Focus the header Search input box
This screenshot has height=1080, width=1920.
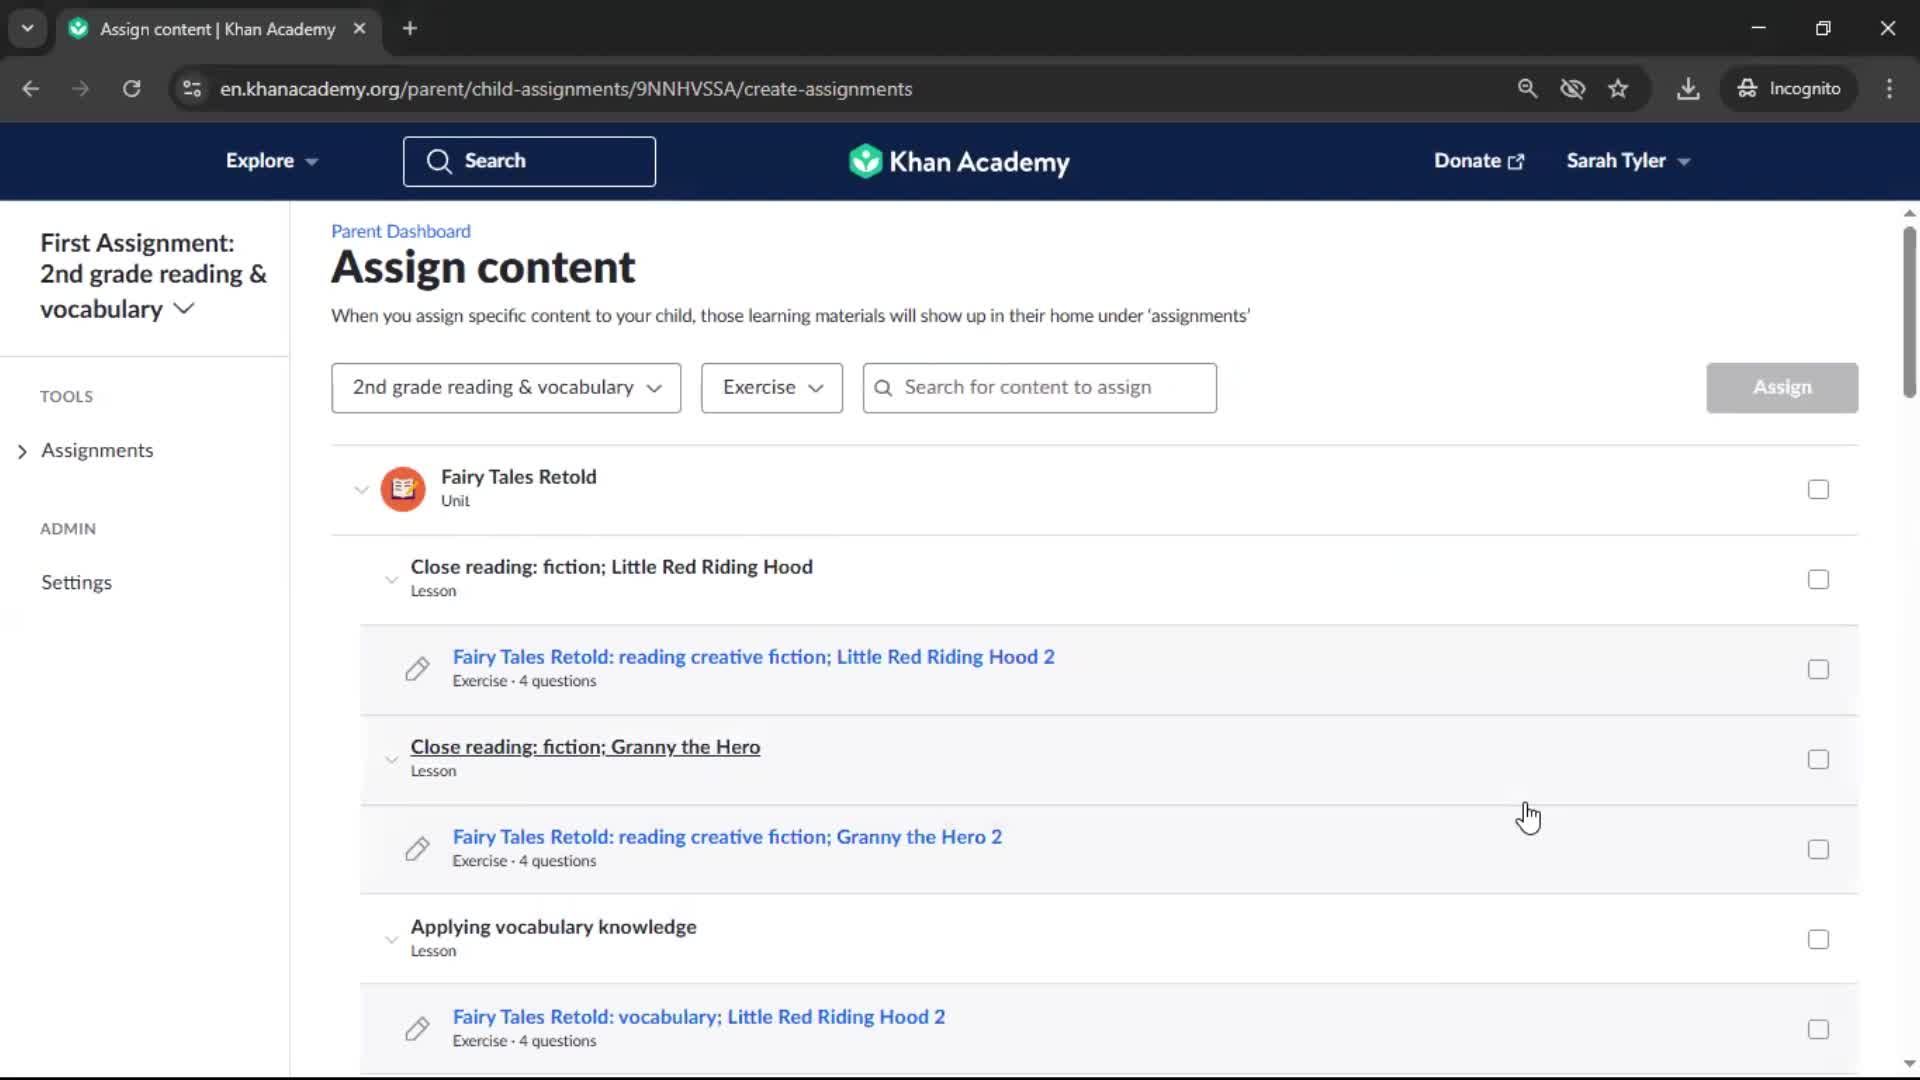[x=529, y=161]
